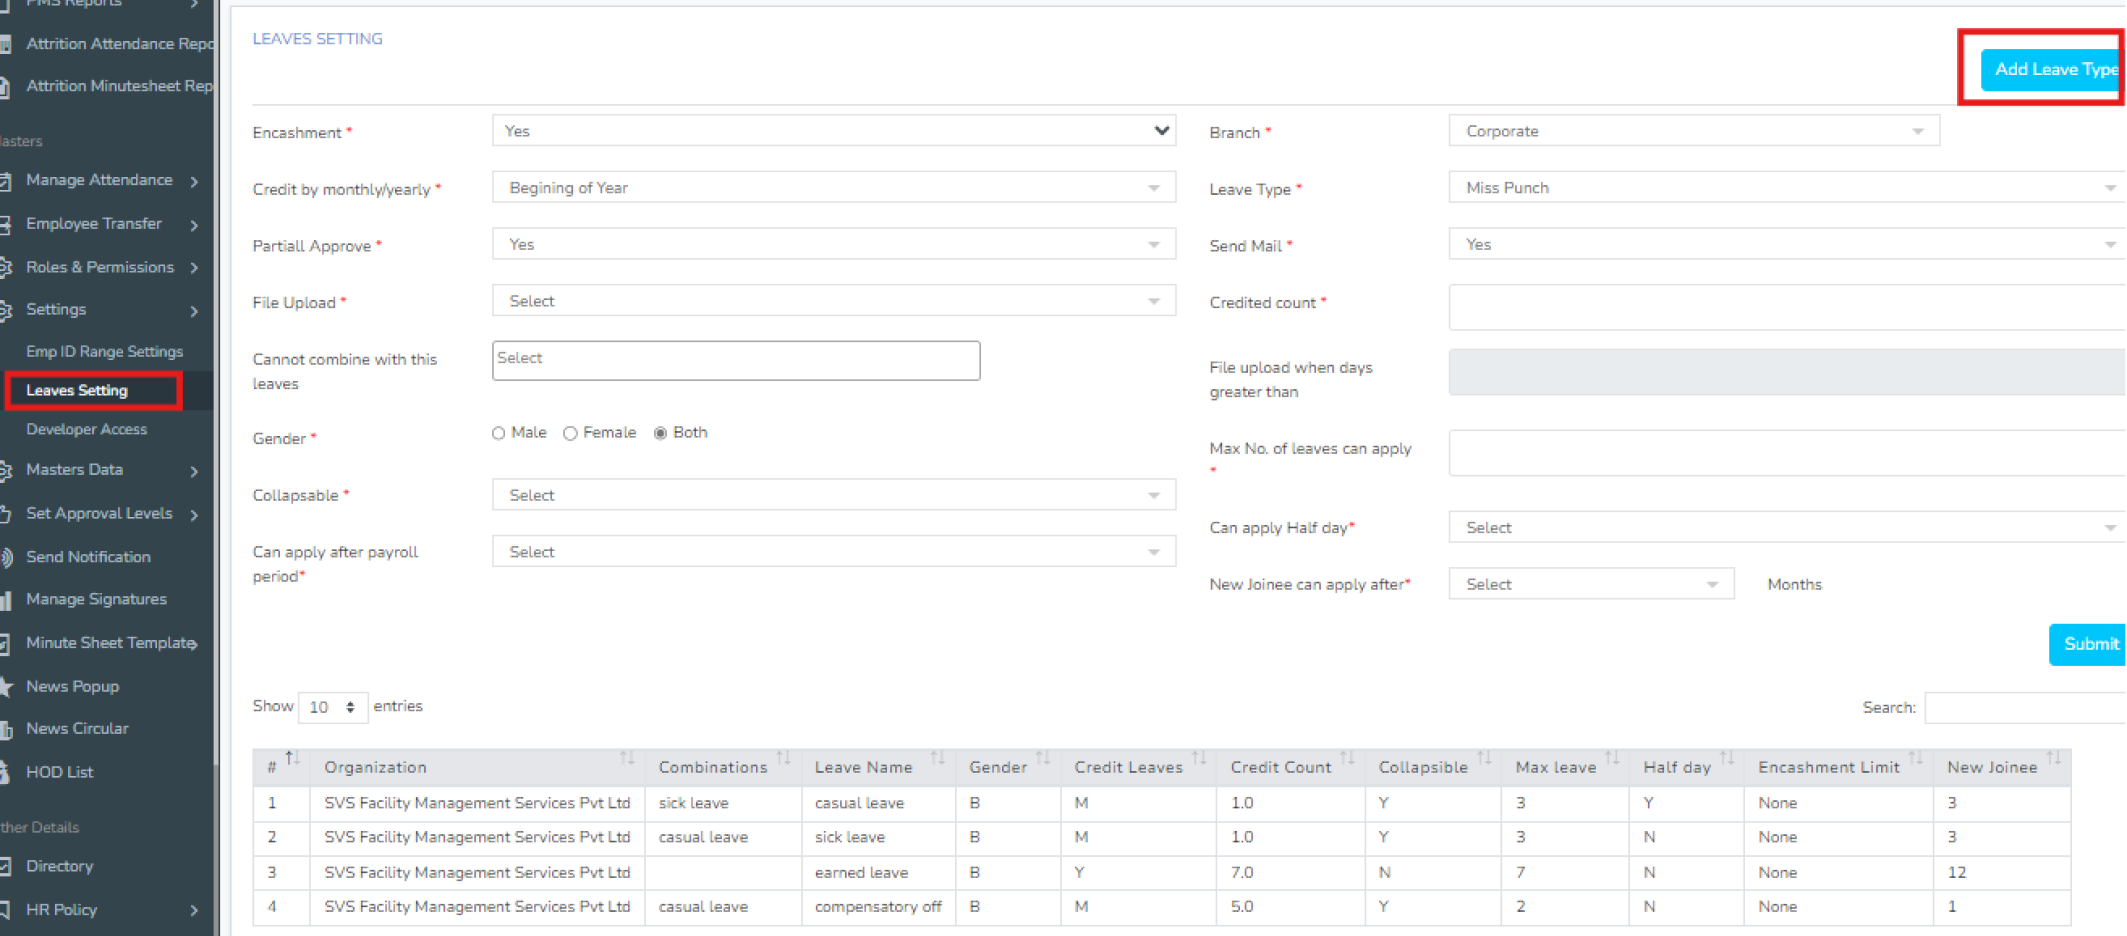This screenshot has width=2127, height=936.
Task: Click the Credited count input field
Action: [x=1787, y=307]
